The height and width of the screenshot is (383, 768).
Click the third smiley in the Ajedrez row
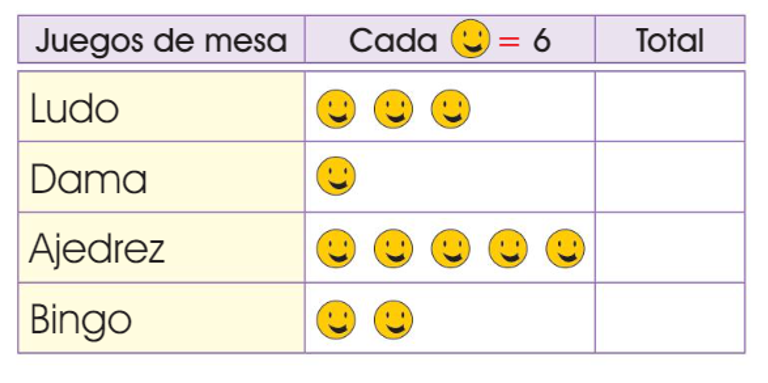coord(451,248)
